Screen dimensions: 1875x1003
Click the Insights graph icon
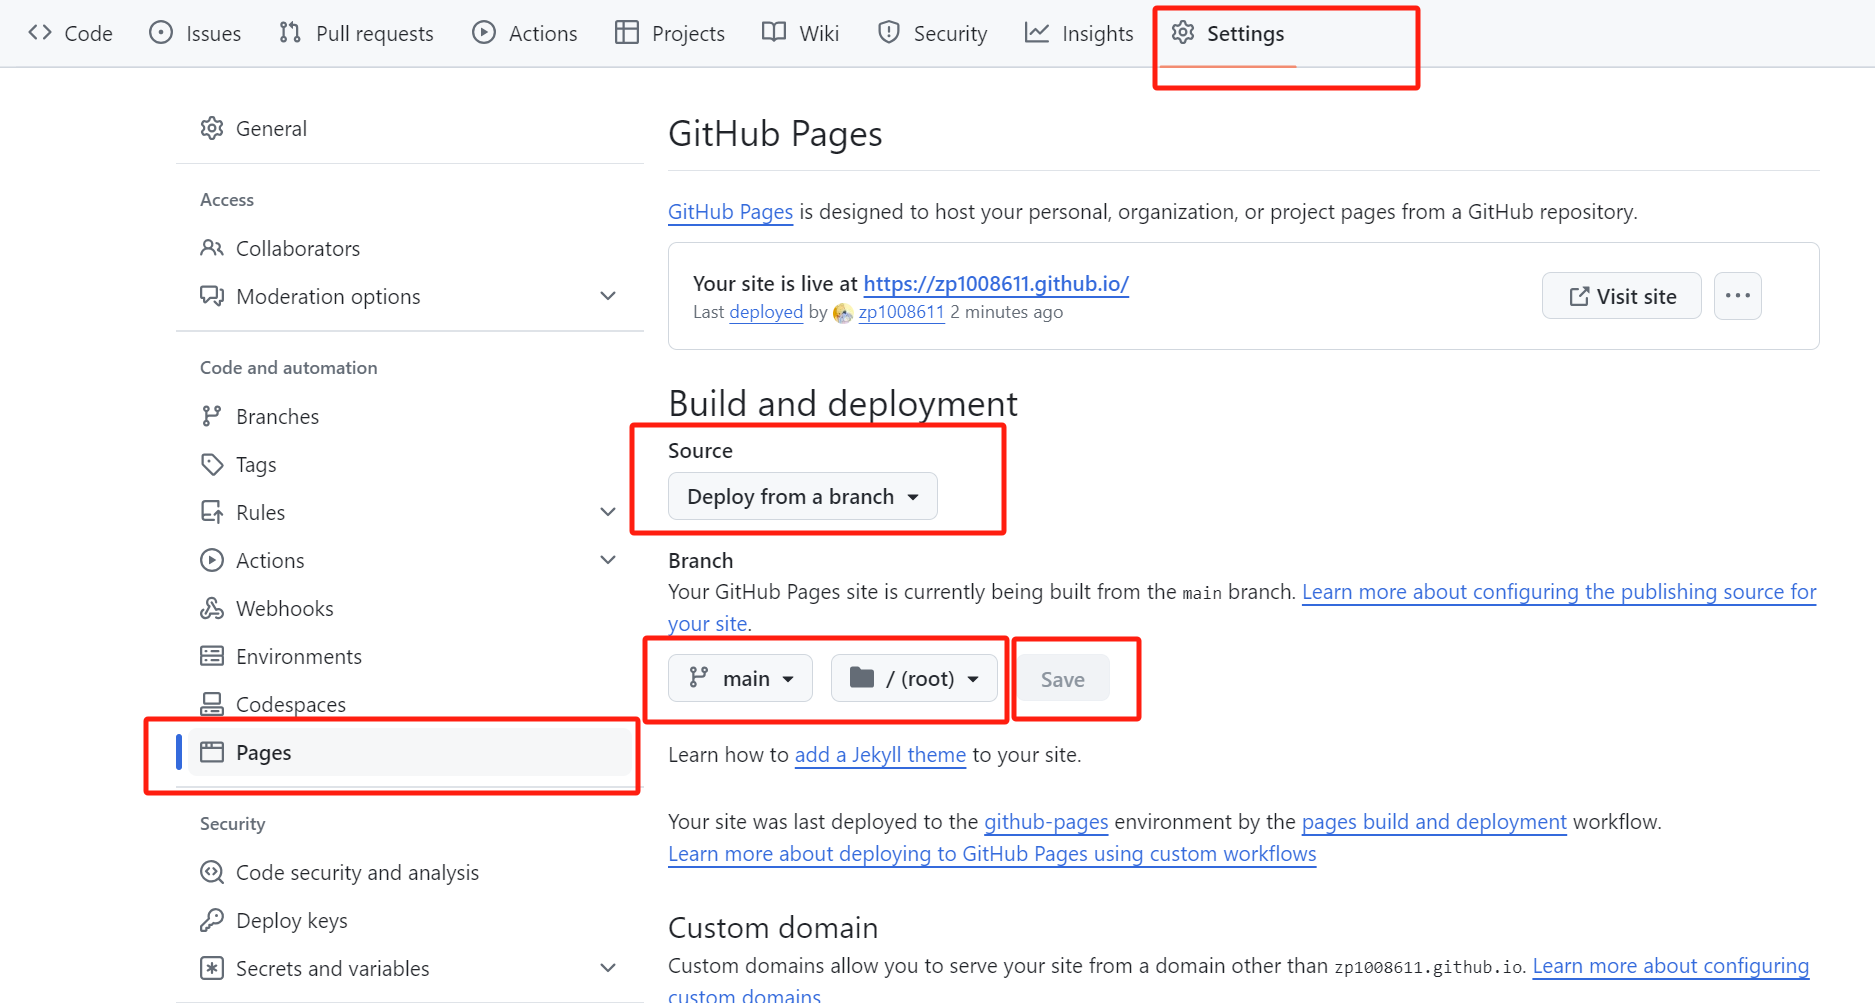click(1037, 33)
